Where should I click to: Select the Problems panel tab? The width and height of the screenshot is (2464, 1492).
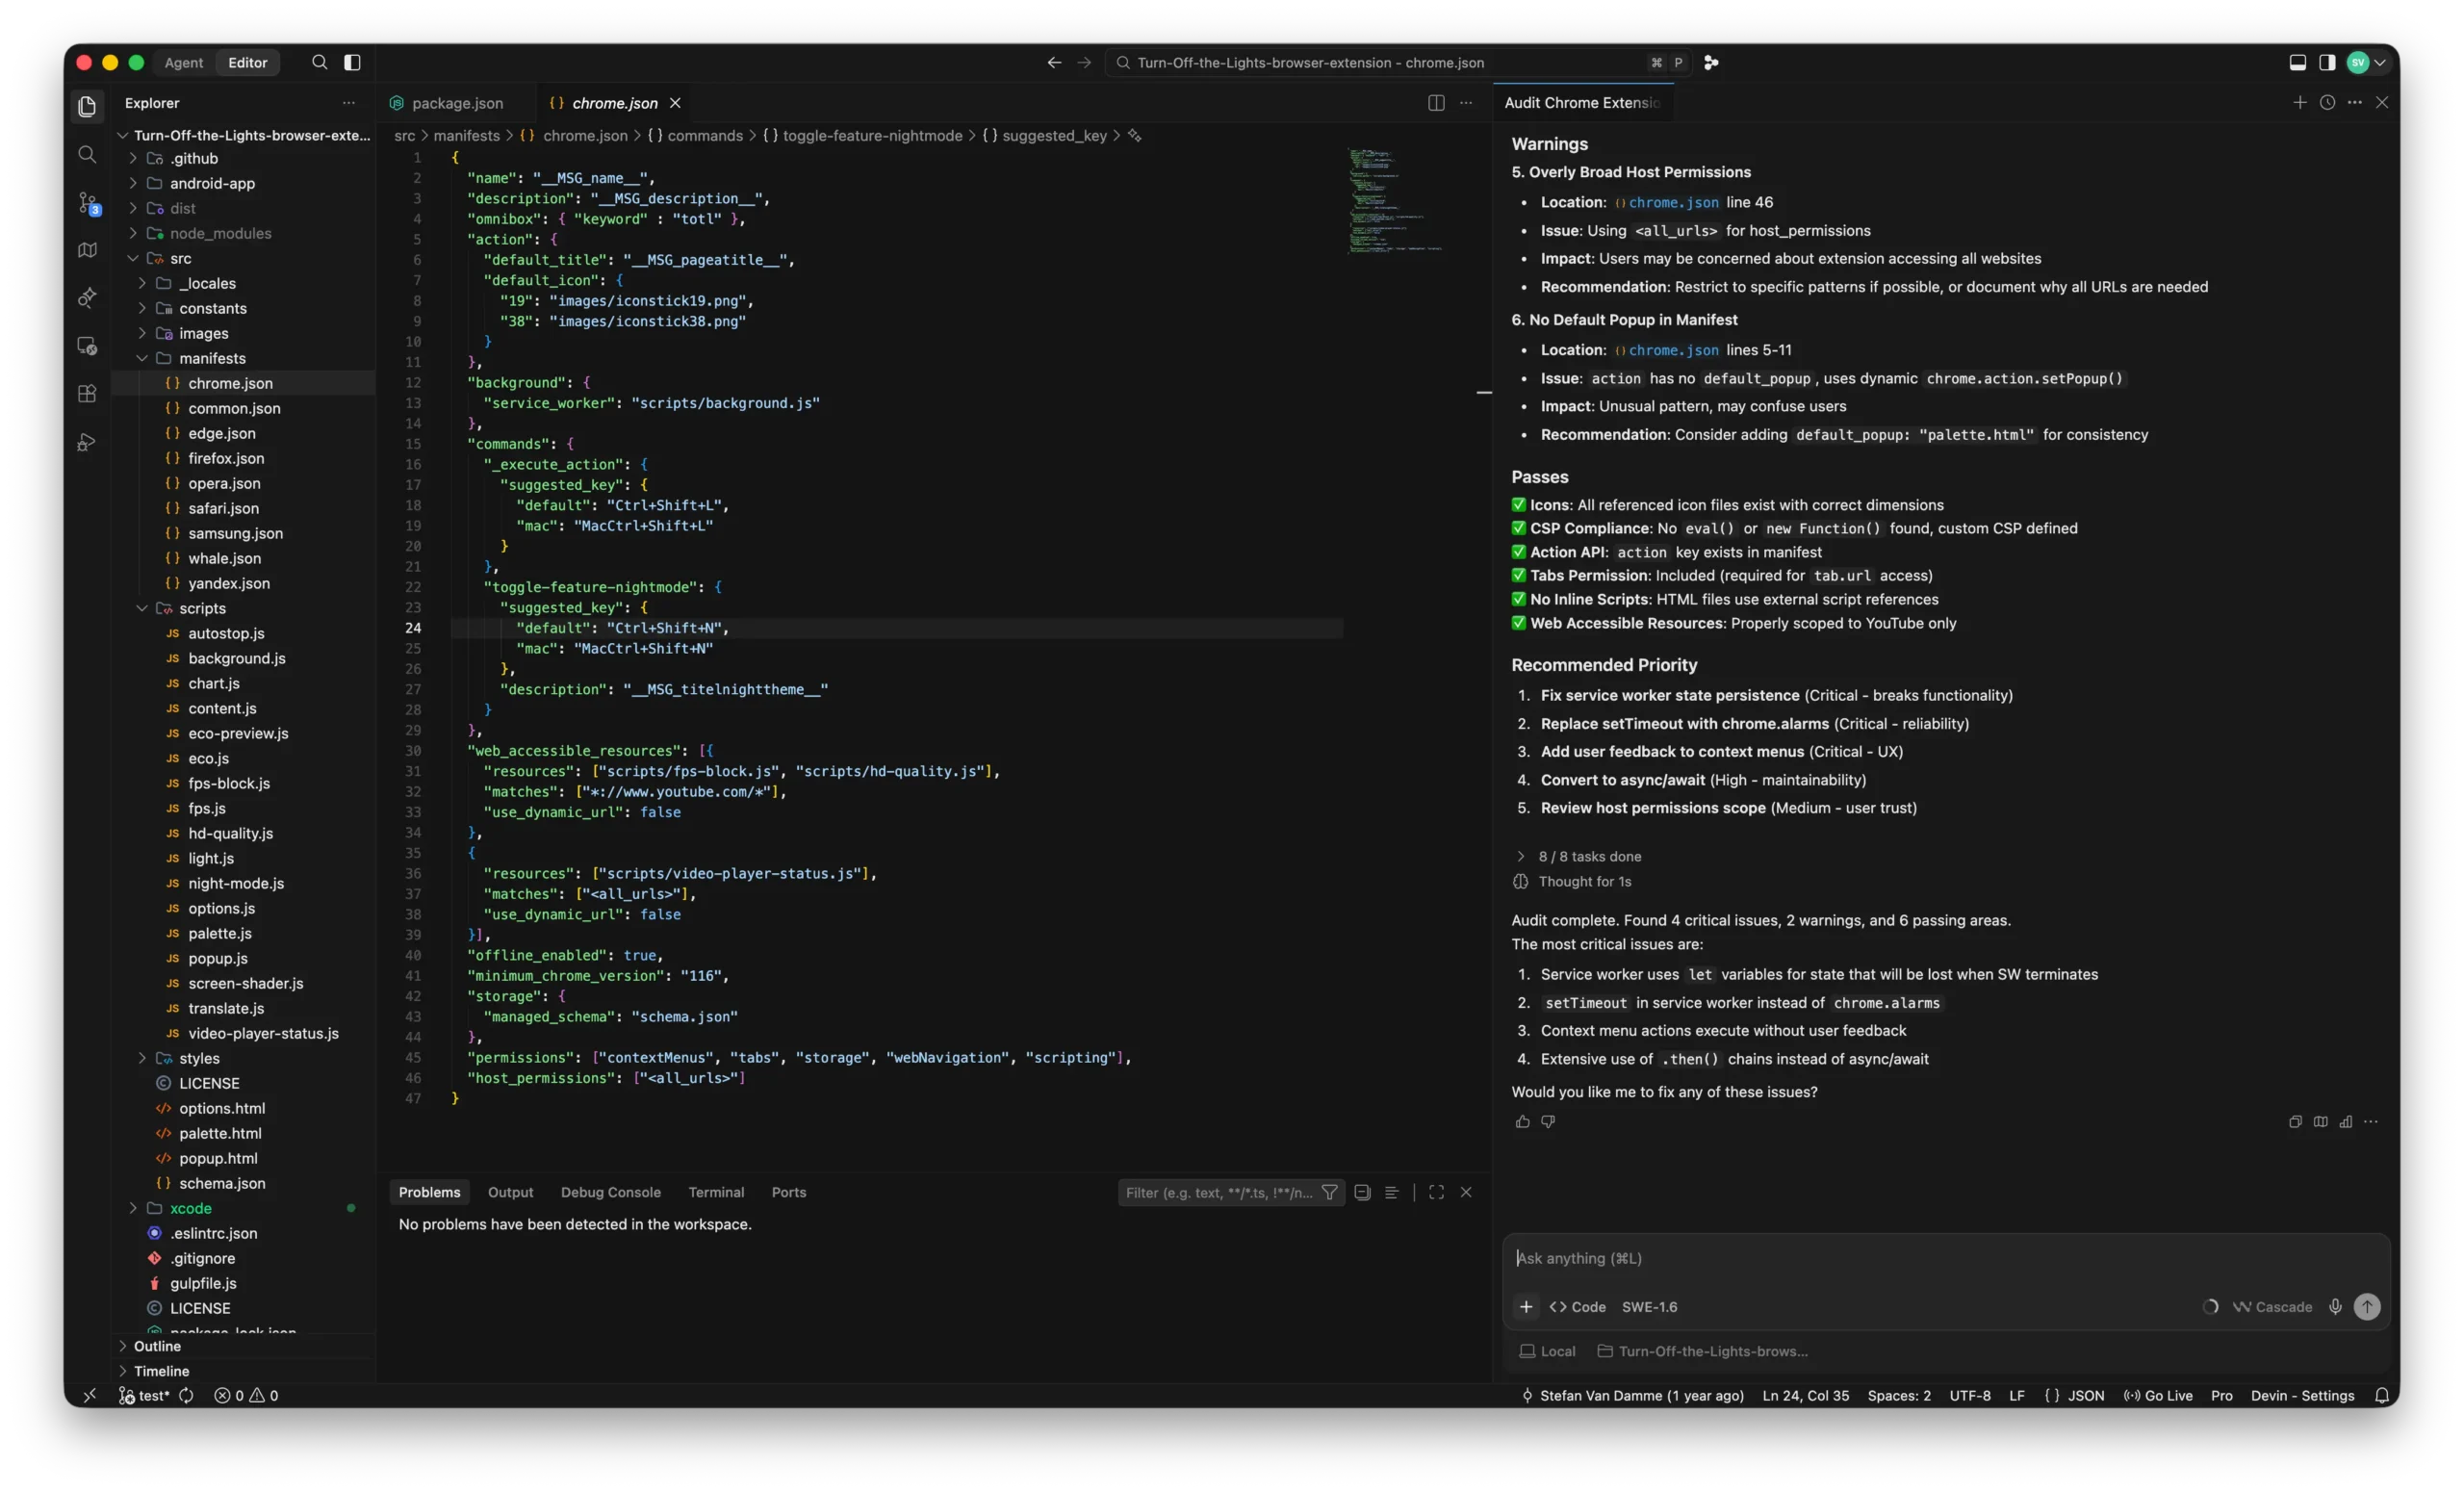(429, 1192)
